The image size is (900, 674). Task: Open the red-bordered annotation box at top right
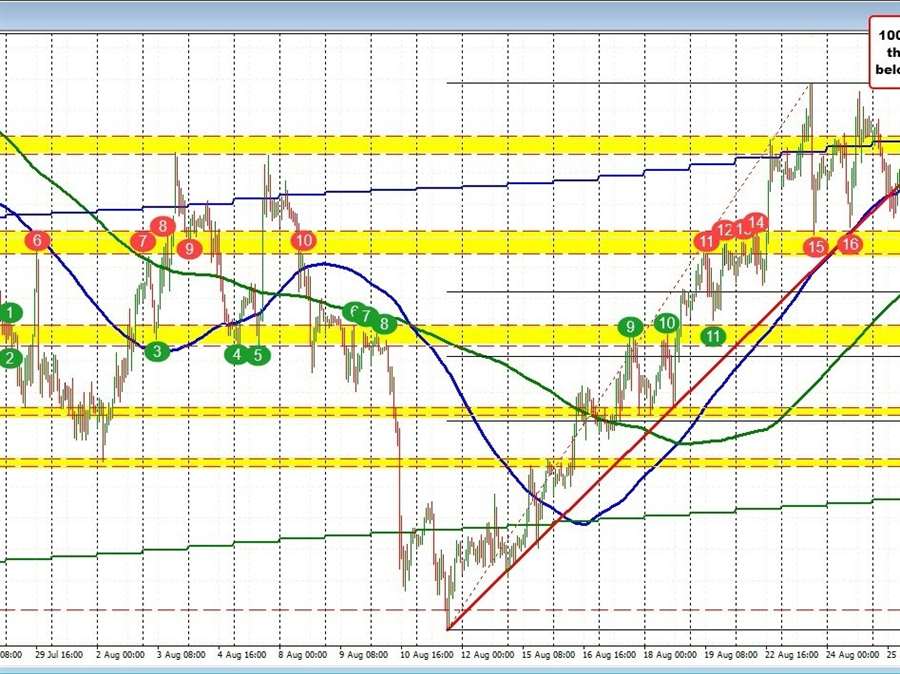(884, 52)
